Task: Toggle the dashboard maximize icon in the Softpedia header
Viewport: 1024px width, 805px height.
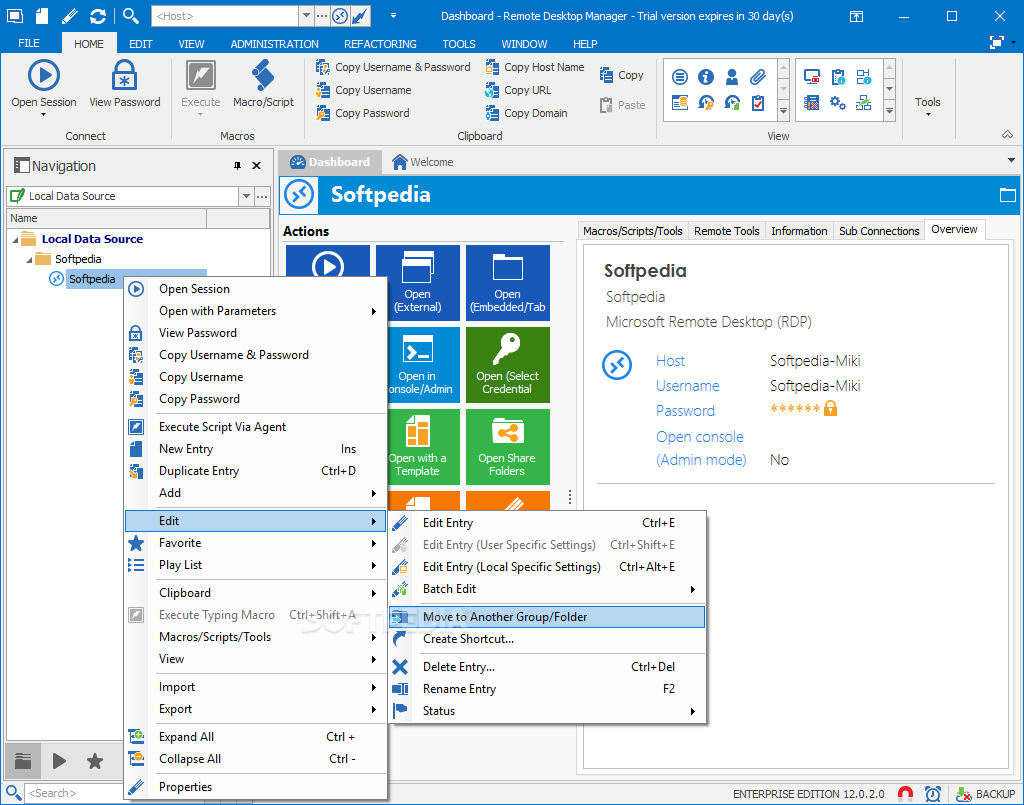Action: [1008, 195]
